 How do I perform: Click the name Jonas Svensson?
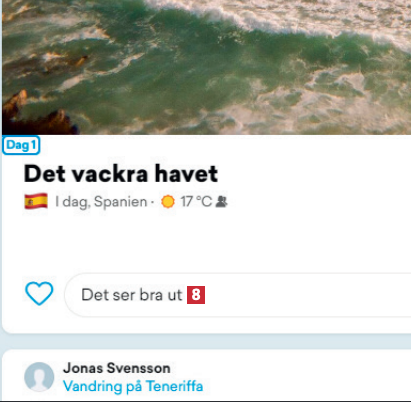[117, 368]
